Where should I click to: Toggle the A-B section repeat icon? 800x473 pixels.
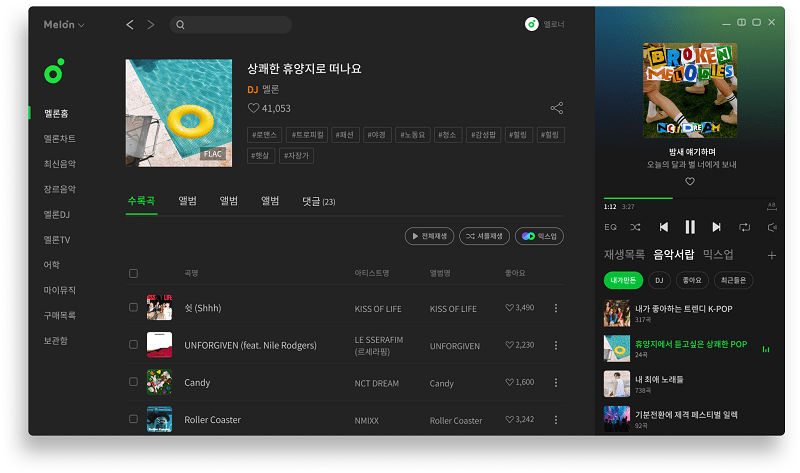[771, 206]
